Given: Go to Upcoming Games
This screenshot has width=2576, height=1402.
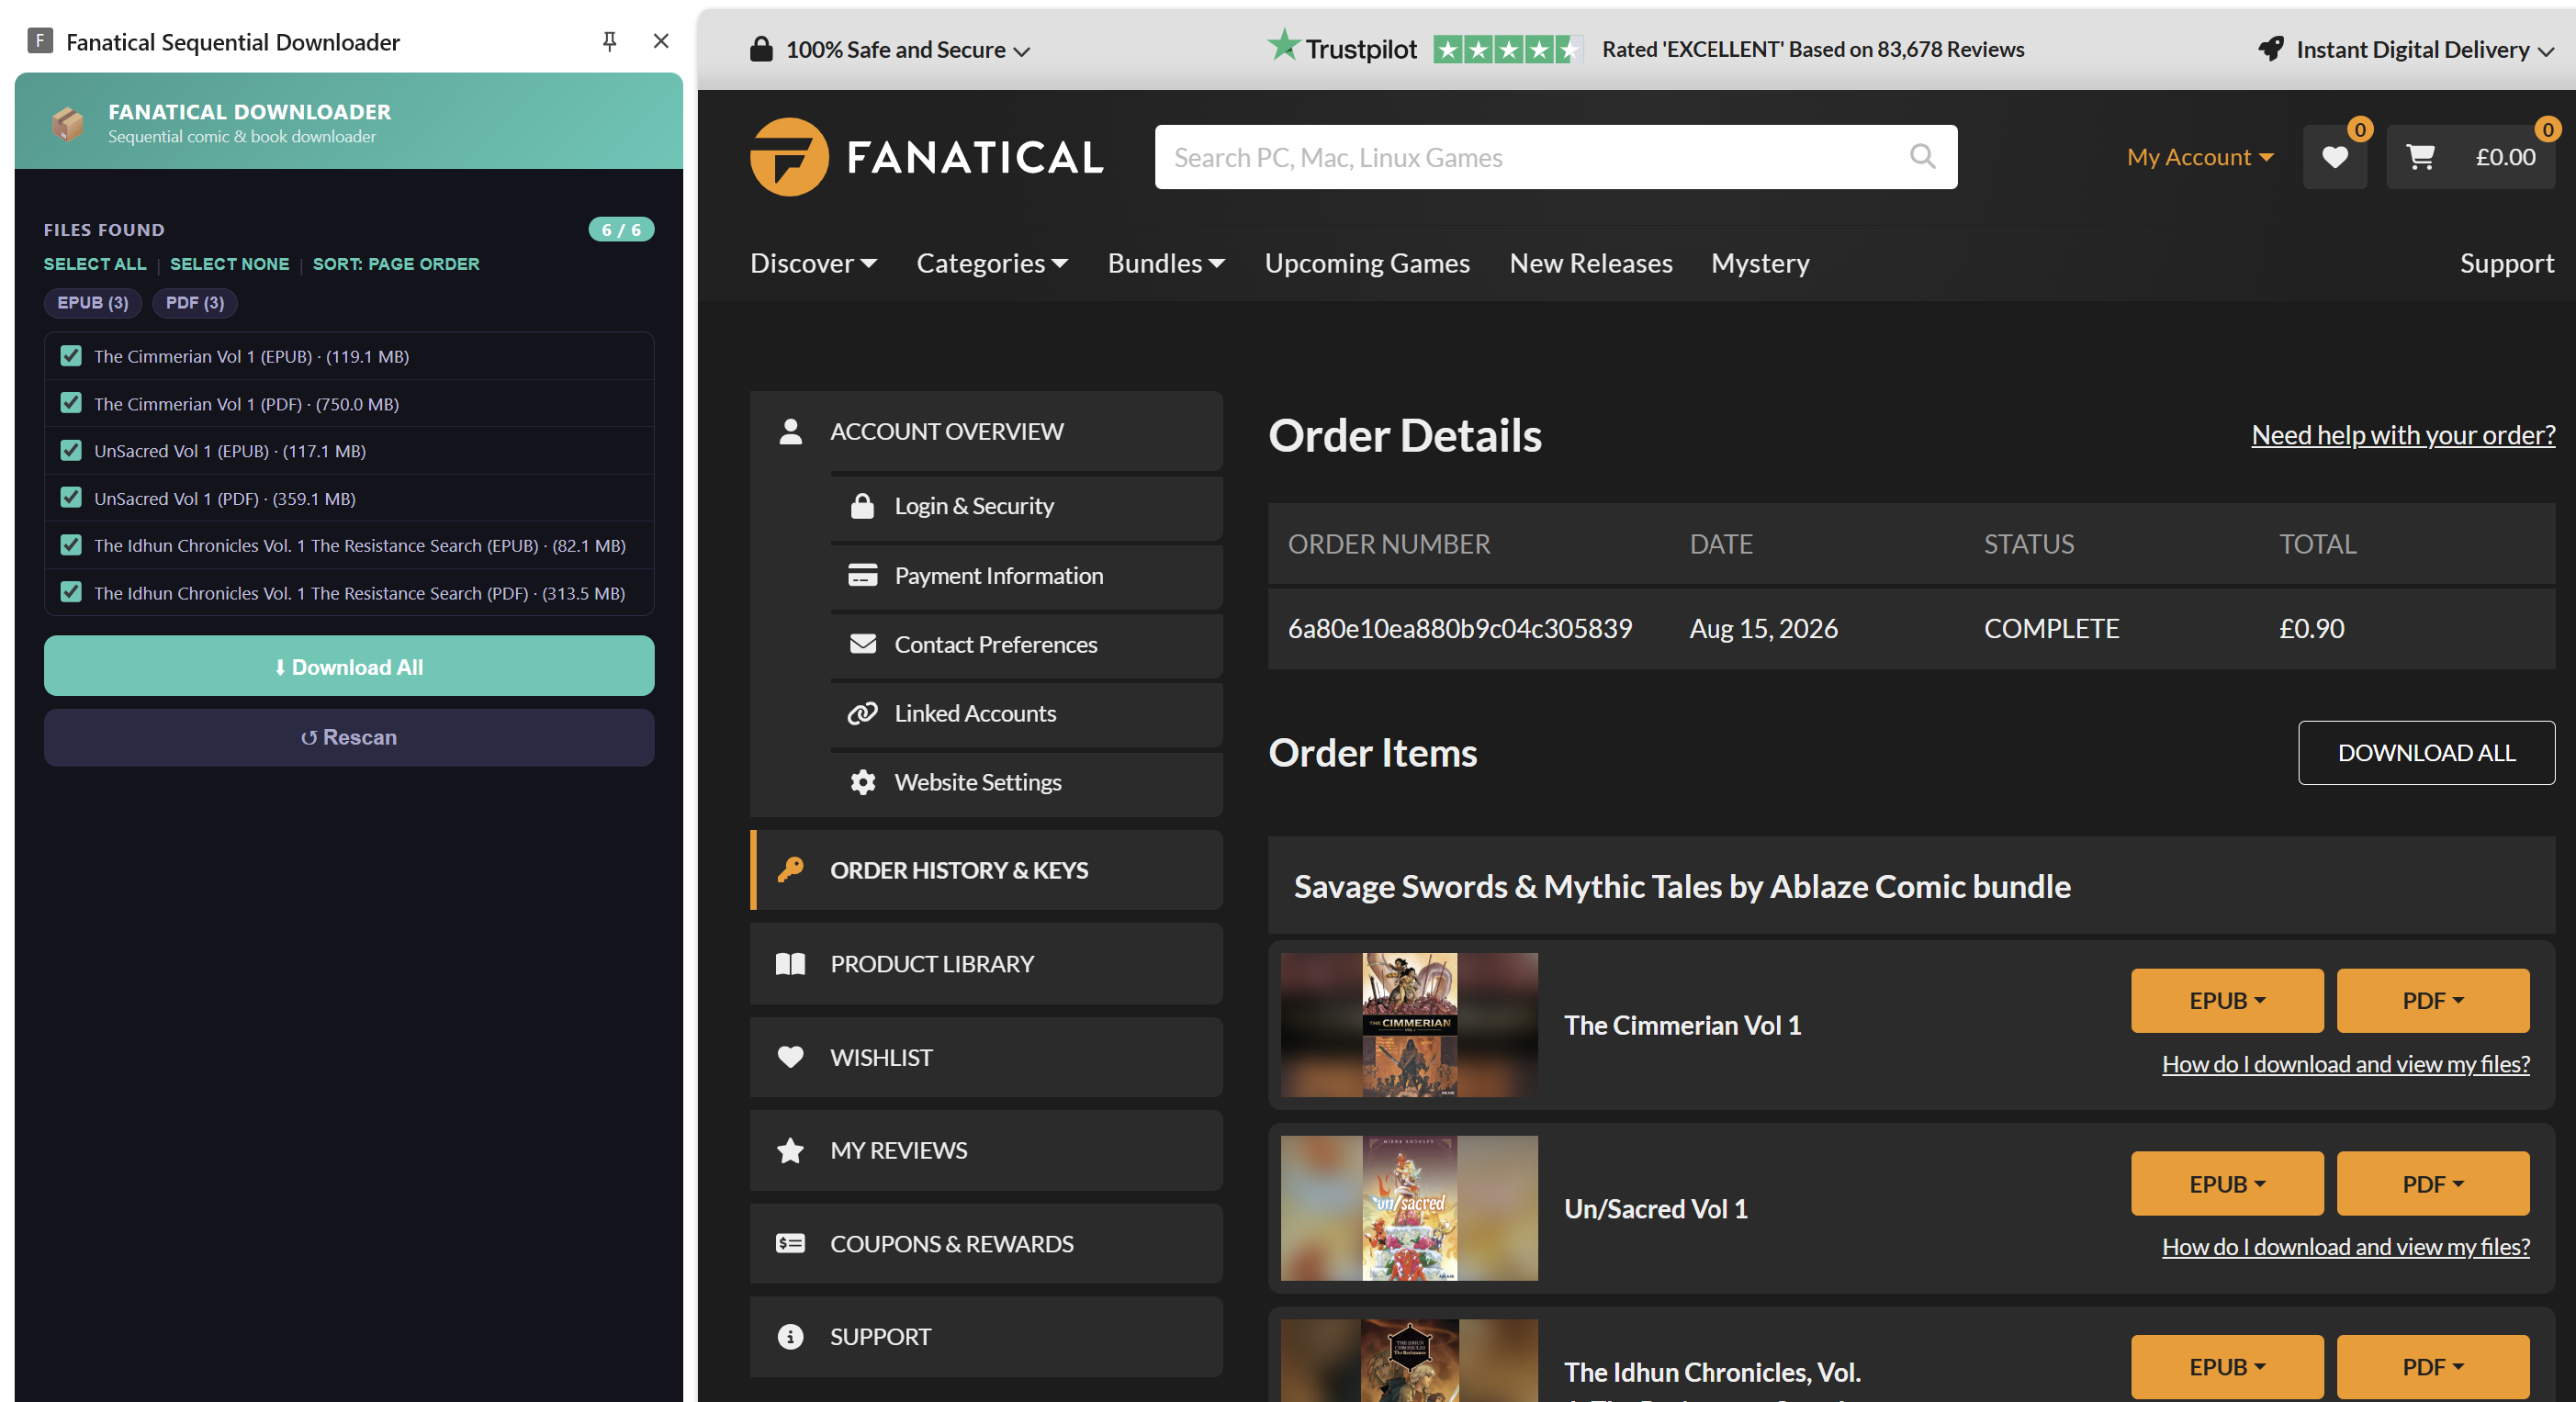Looking at the screenshot, I should click(1367, 263).
